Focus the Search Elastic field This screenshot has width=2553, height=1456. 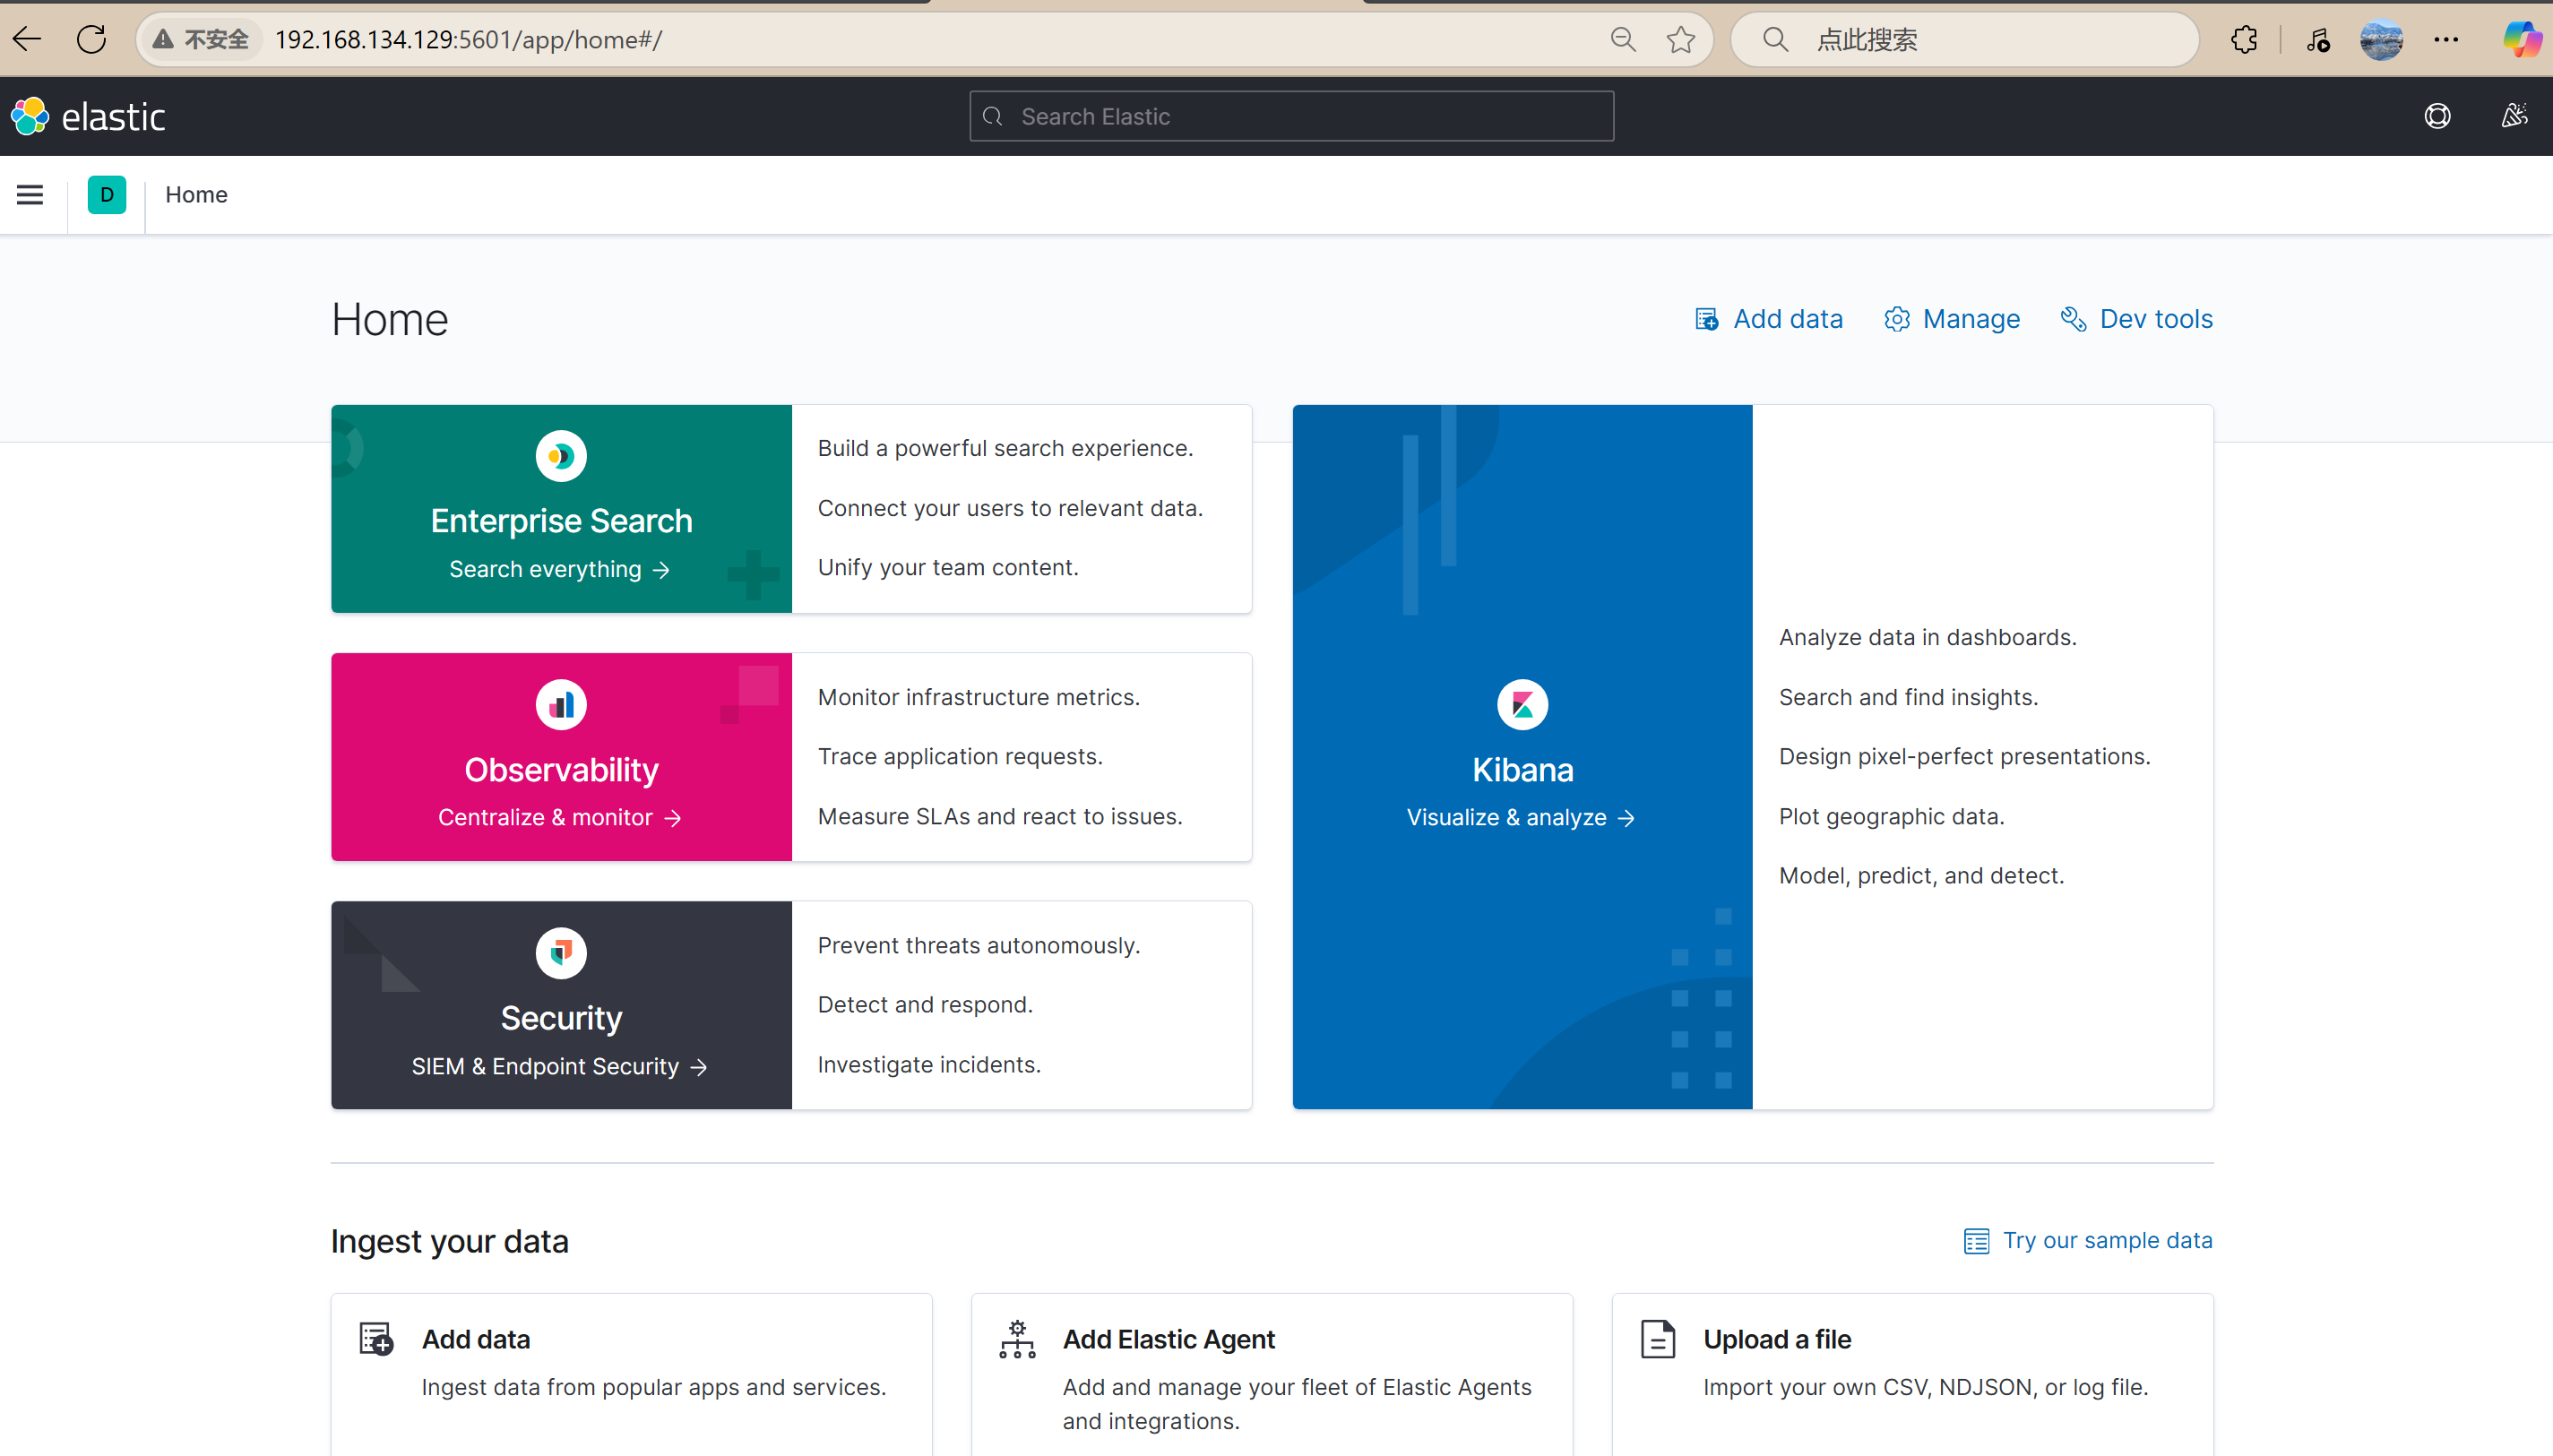pos(1291,116)
